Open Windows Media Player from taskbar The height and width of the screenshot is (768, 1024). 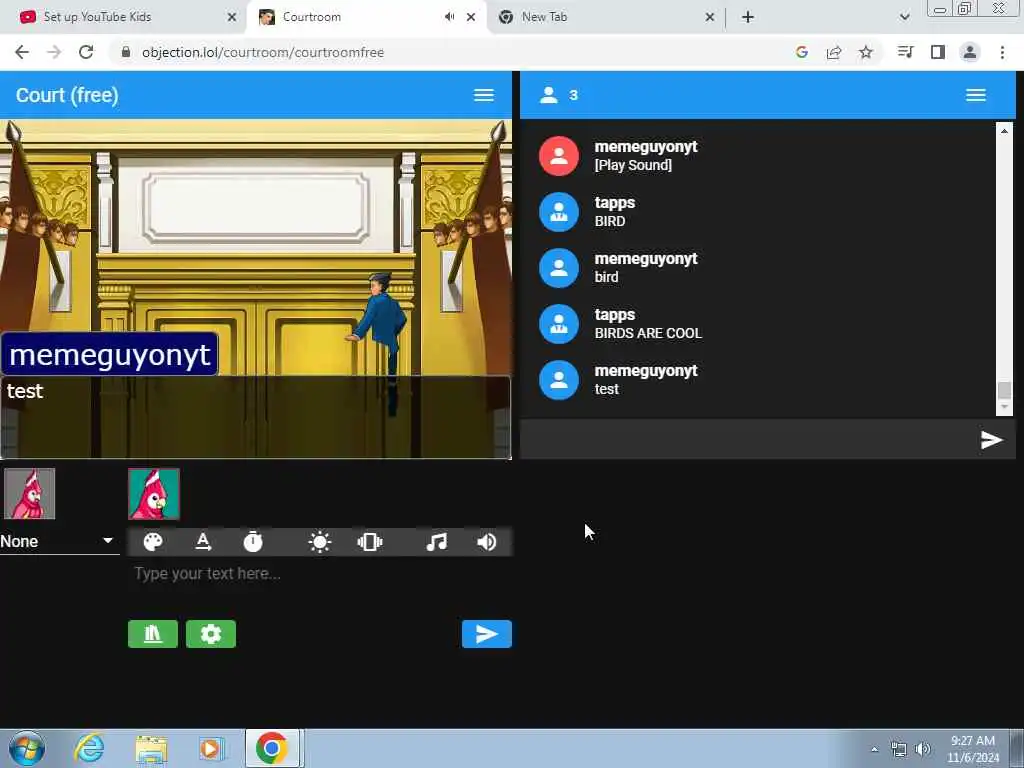point(211,748)
